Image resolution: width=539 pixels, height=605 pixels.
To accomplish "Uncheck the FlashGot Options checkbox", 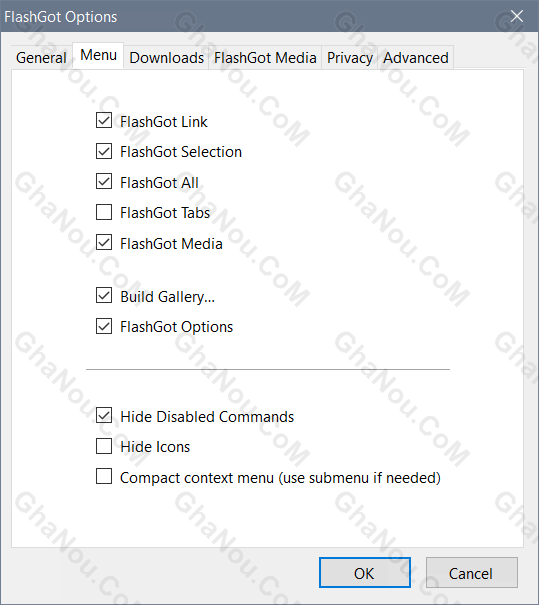I will tap(104, 326).
